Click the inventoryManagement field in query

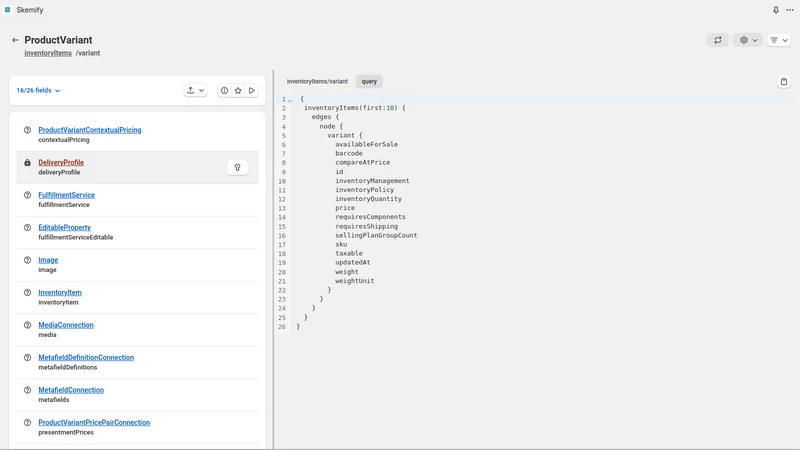point(372,181)
